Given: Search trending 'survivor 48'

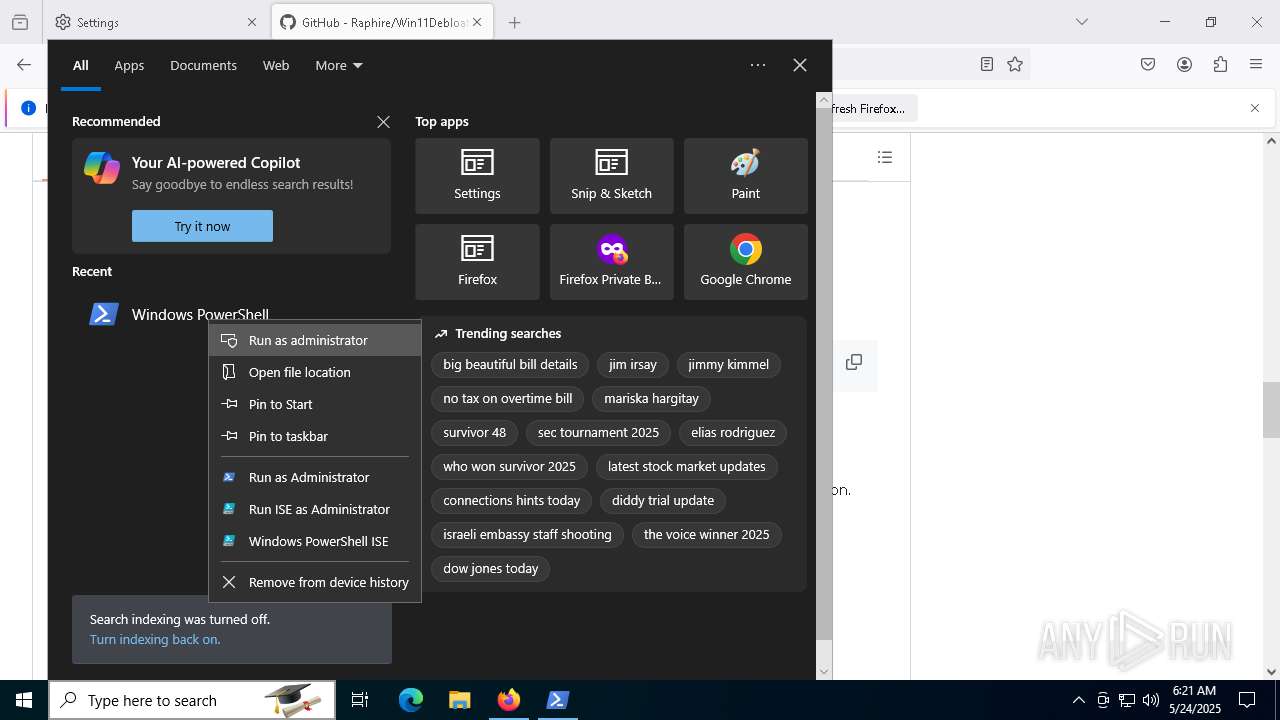Looking at the screenshot, I should [x=474, y=433].
